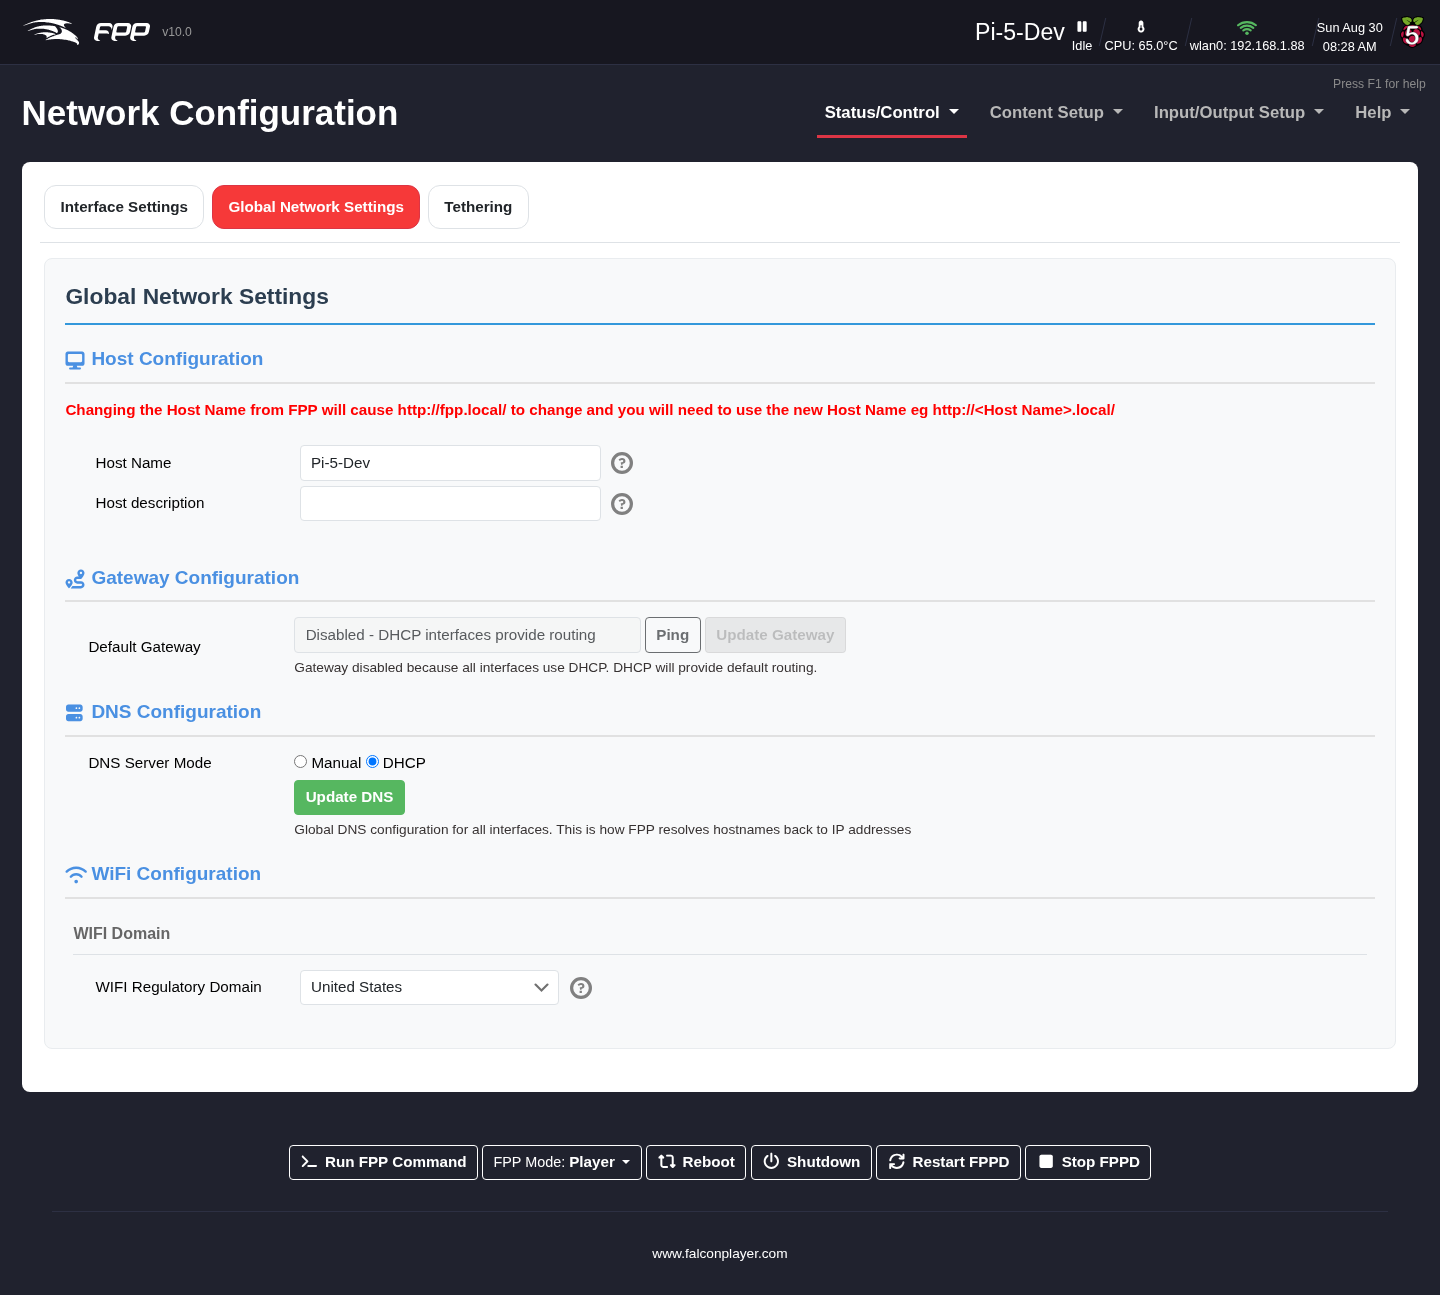This screenshot has height=1295, width=1440.
Task: Click the Host description input field
Action: pyautogui.click(x=450, y=503)
